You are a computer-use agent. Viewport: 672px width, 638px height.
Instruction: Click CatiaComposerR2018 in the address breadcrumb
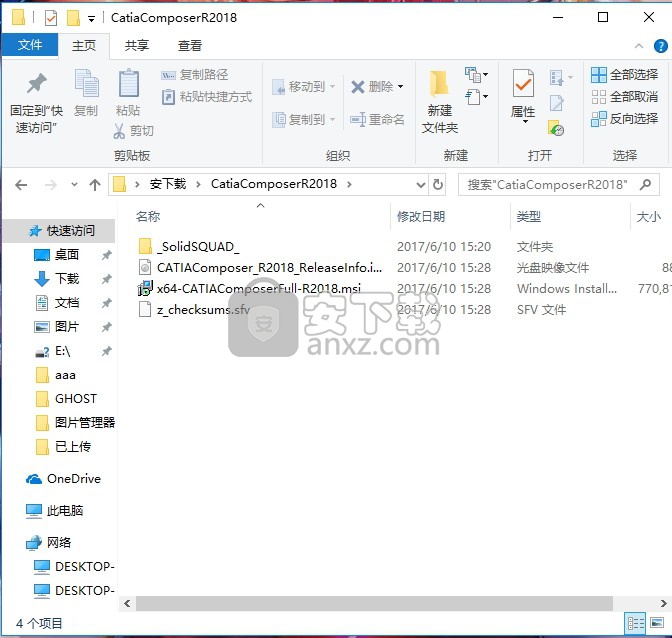pyautogui.click(x=274, y=184)
